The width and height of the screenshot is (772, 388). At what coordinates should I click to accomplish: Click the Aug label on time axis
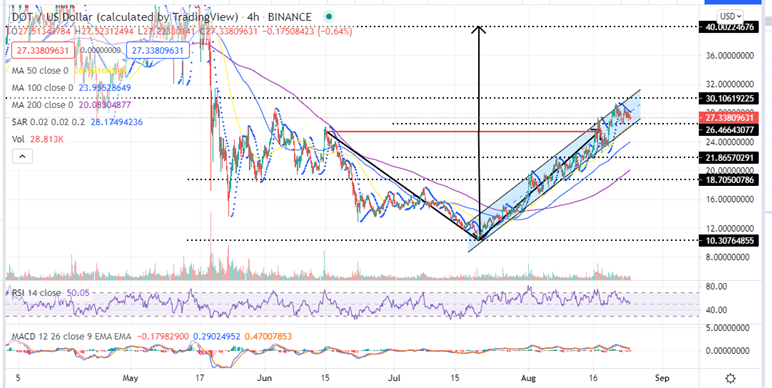coord(528,379)
